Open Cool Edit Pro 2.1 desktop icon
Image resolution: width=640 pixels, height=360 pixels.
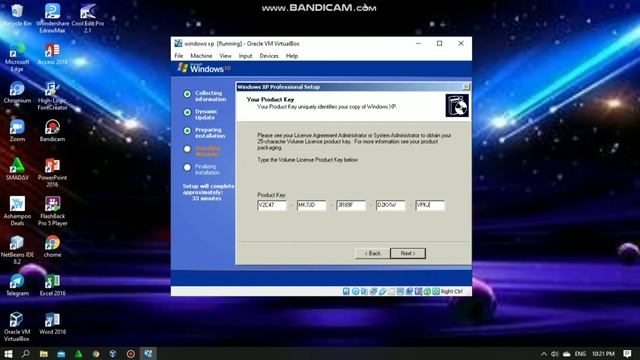tap(88, 18)
